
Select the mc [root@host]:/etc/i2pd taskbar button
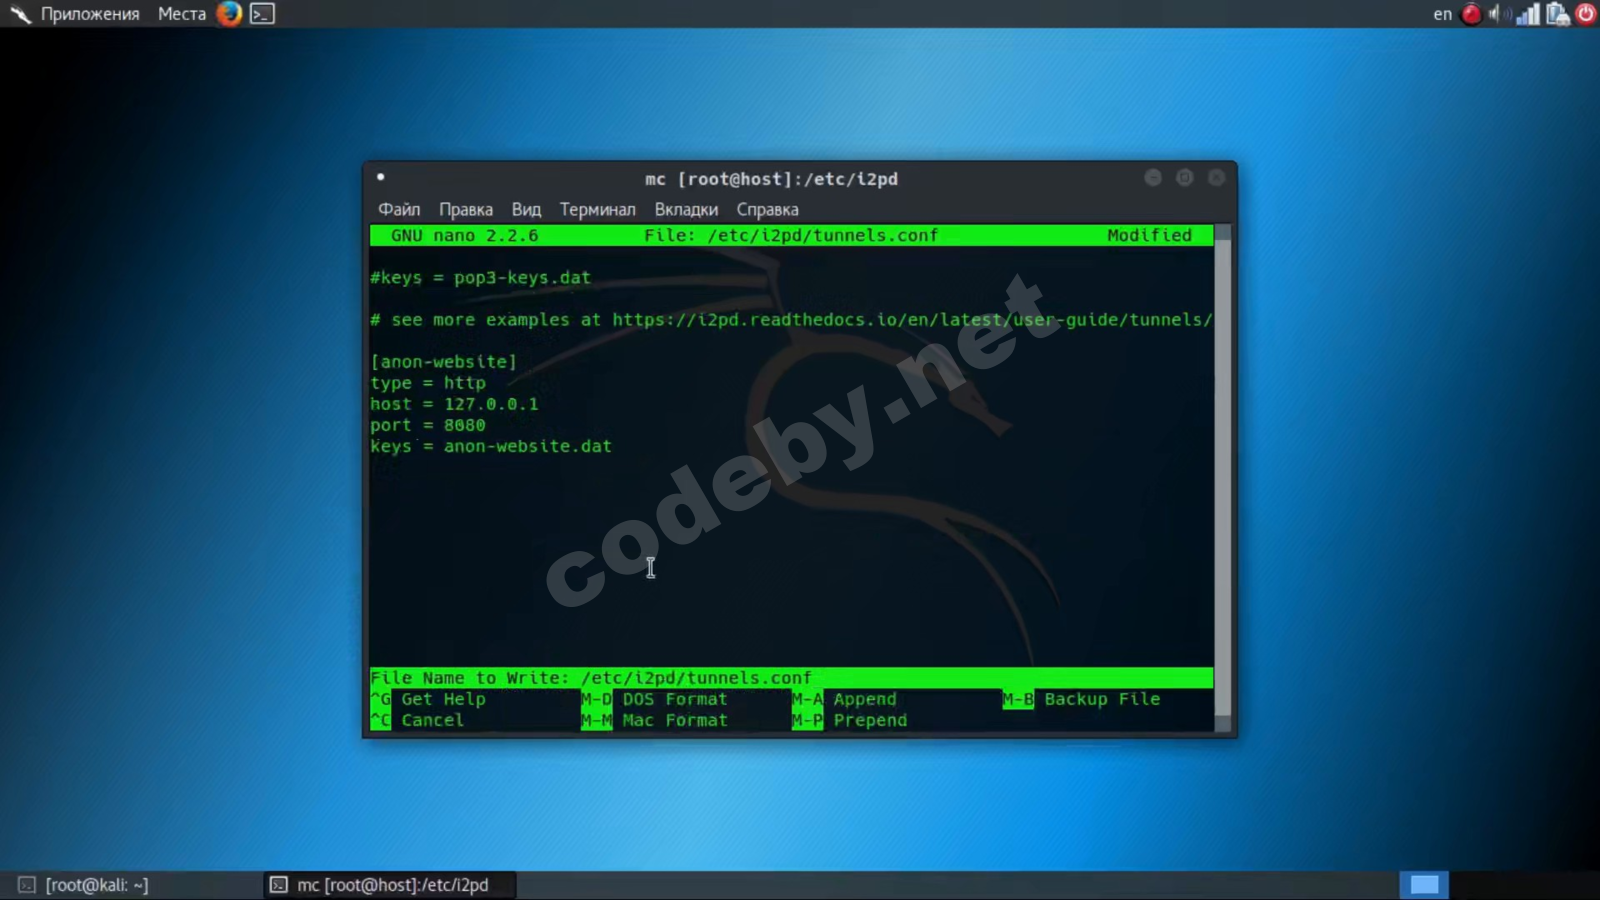391,885
